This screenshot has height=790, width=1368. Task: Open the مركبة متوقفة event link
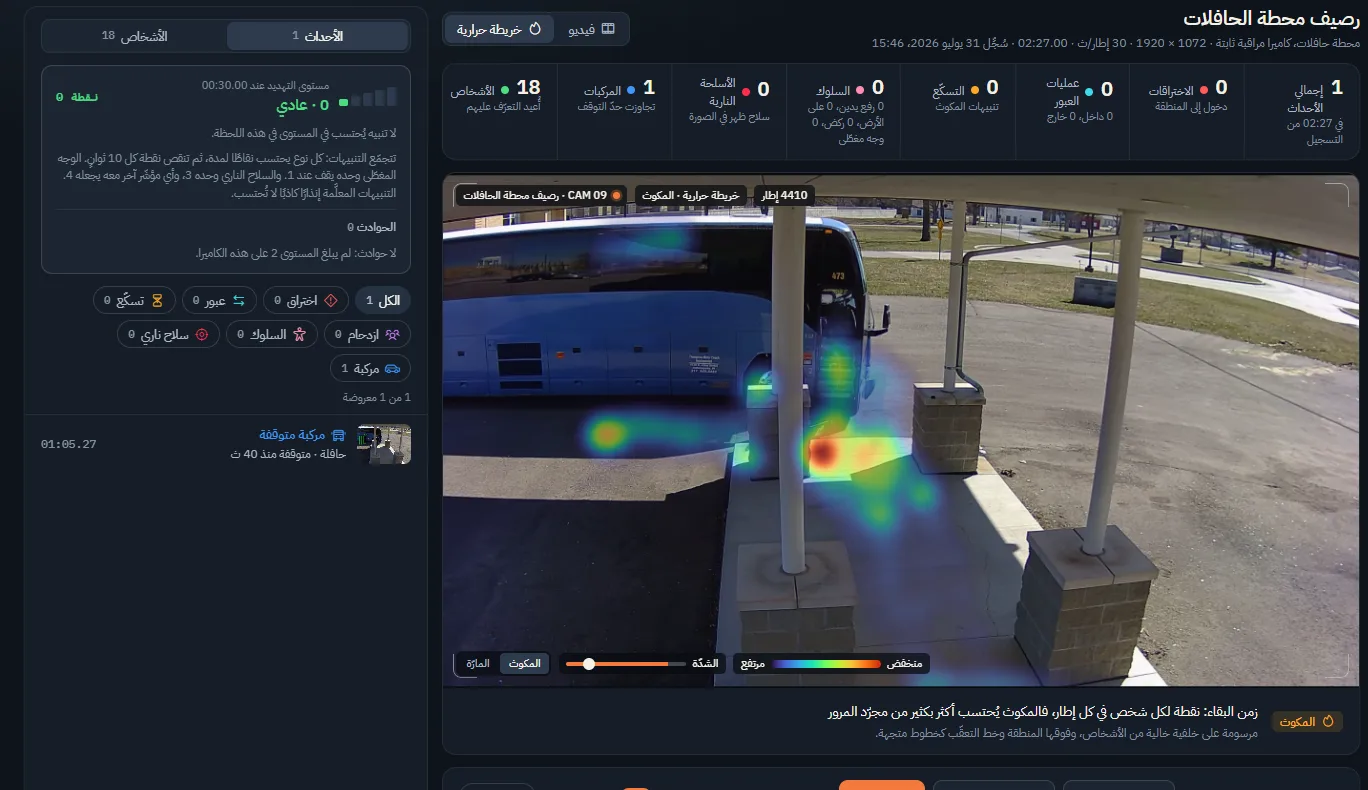pyautogui.click(x=294, y=435)
